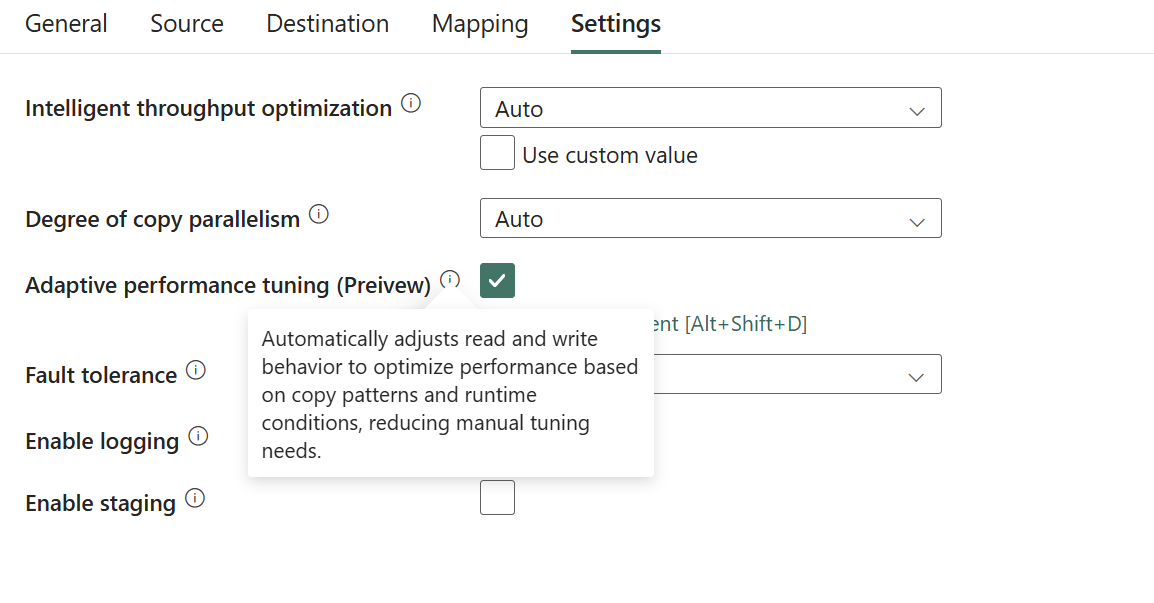This screenshot has width=1154, height=603.
Task: Check the Use custom value checkbox
Action: [x=497, y=153]
